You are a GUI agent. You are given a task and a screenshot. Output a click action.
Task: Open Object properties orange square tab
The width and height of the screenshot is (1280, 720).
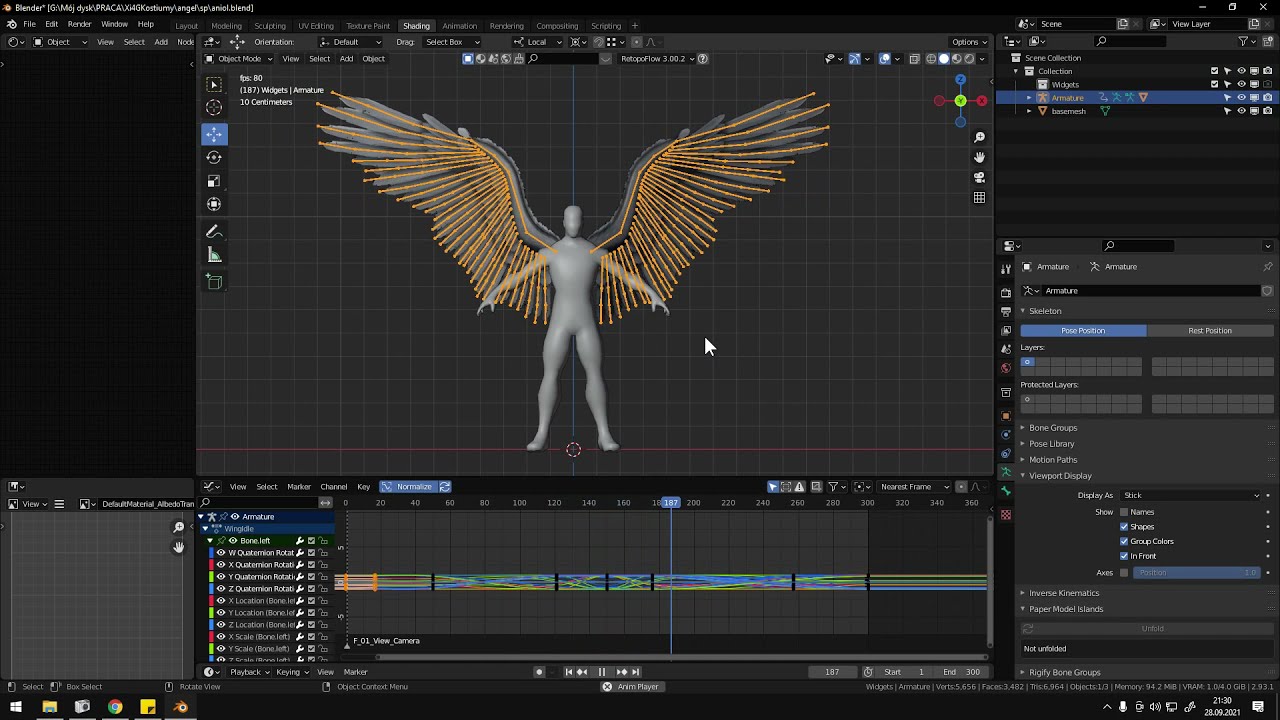[x=1006, y=416]
